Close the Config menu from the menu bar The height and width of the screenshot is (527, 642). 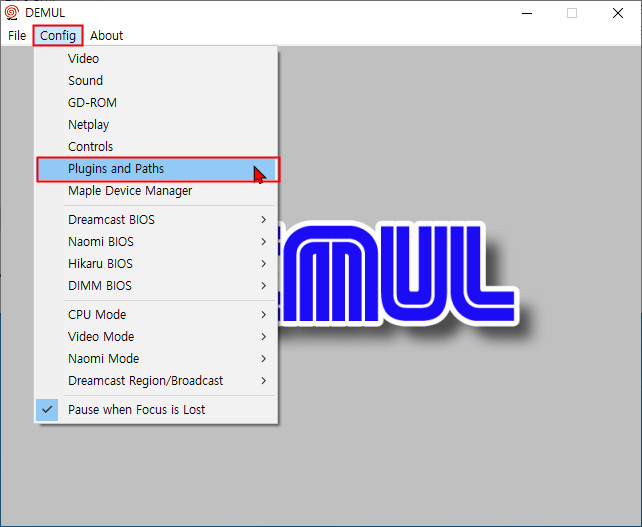(x=58, y=36)
